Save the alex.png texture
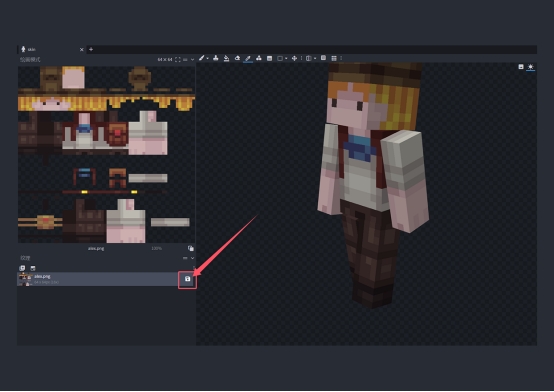 pos(188,279)
